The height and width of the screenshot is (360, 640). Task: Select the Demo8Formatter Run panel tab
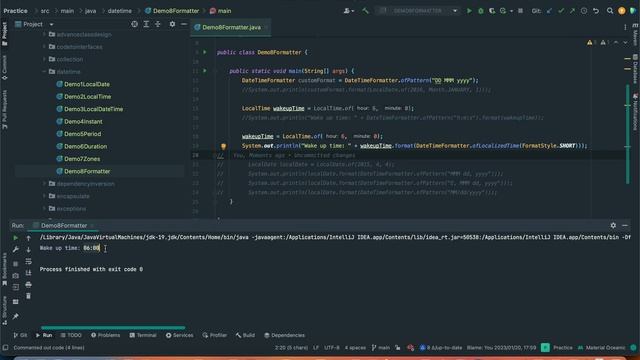click(63, 225)
